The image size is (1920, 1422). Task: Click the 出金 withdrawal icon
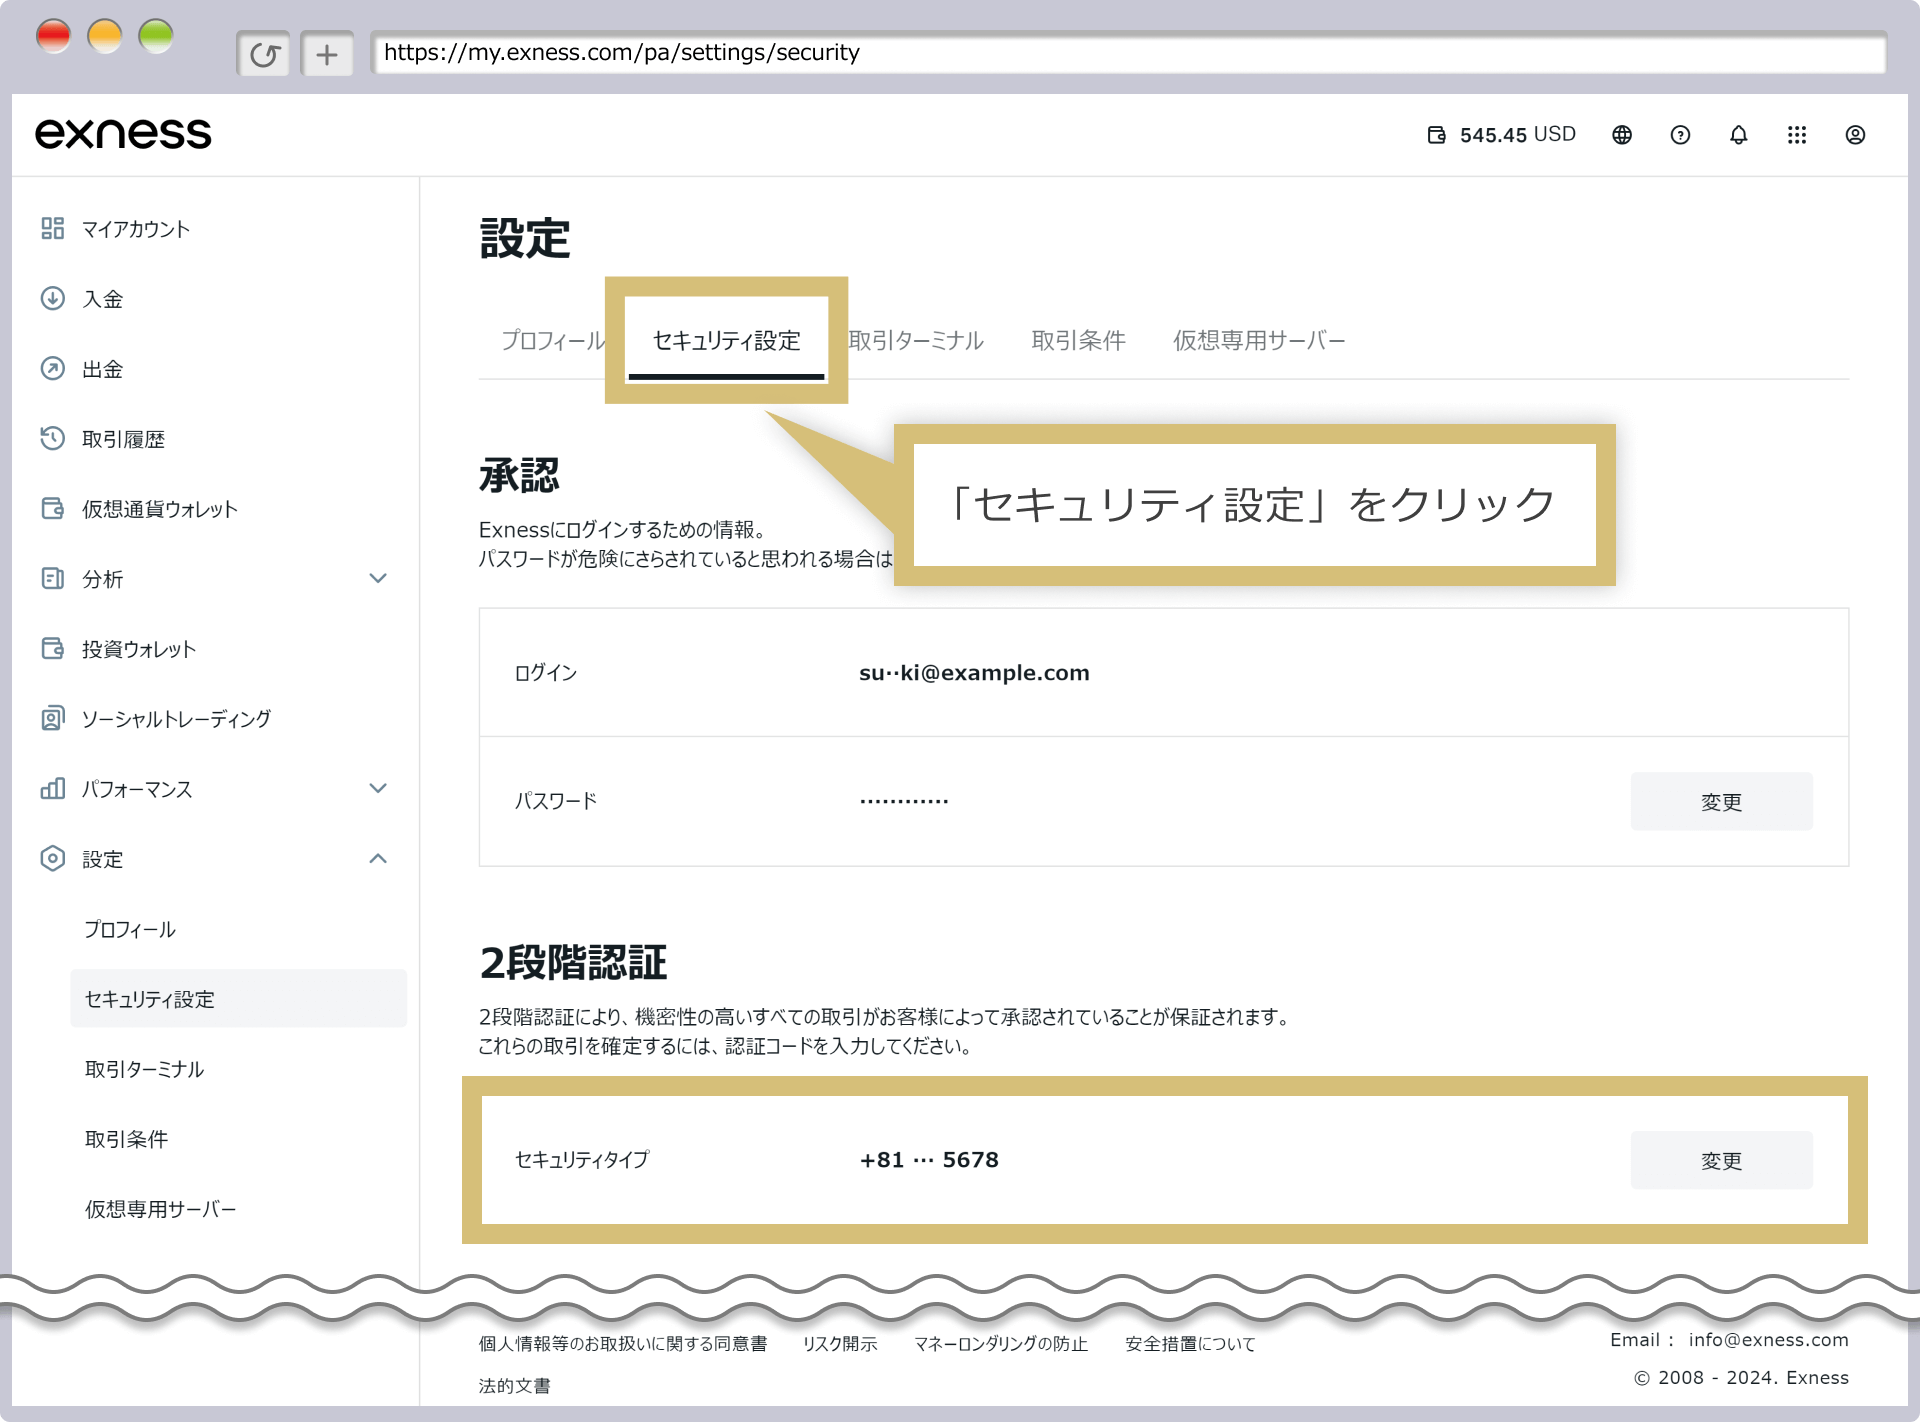coord(53,369)
